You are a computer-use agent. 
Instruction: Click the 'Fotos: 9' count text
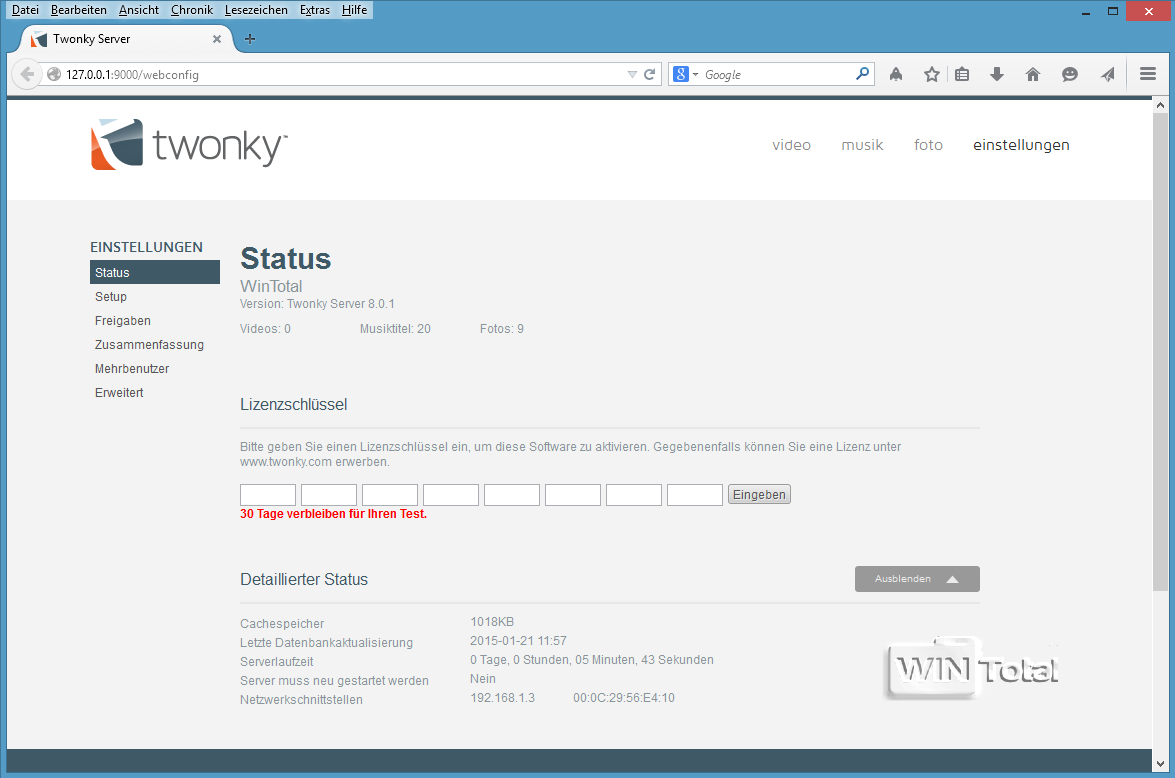[501, 329]
